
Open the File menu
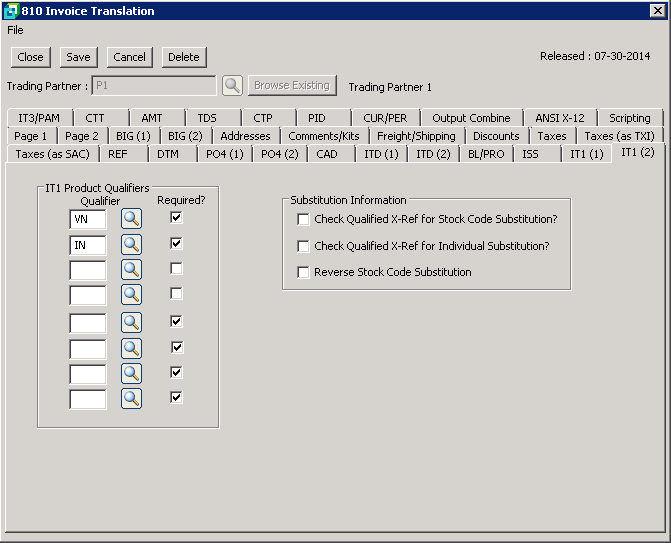[15, 30]
